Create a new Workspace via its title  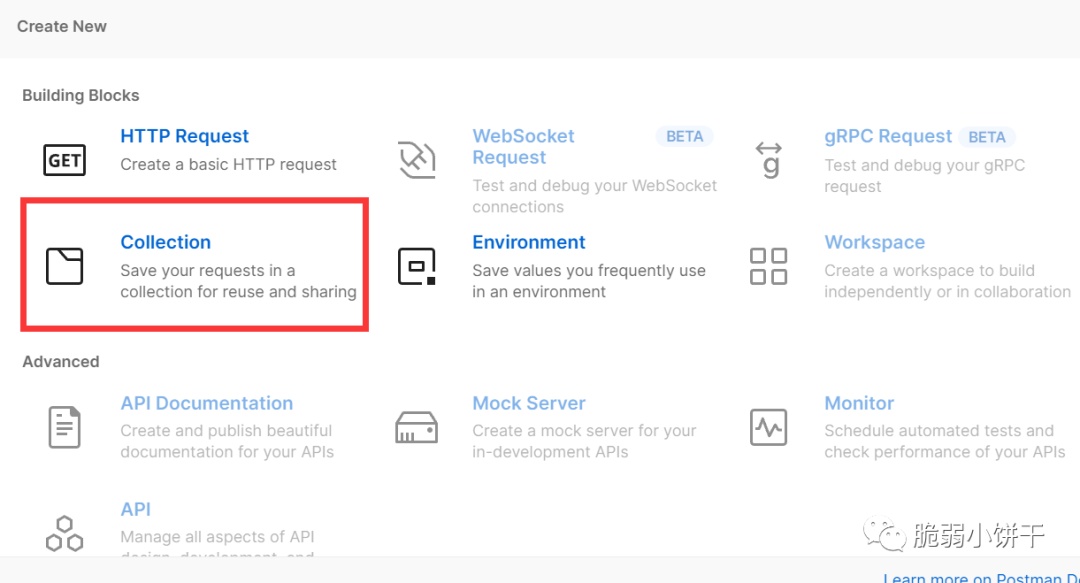(874, 242)
